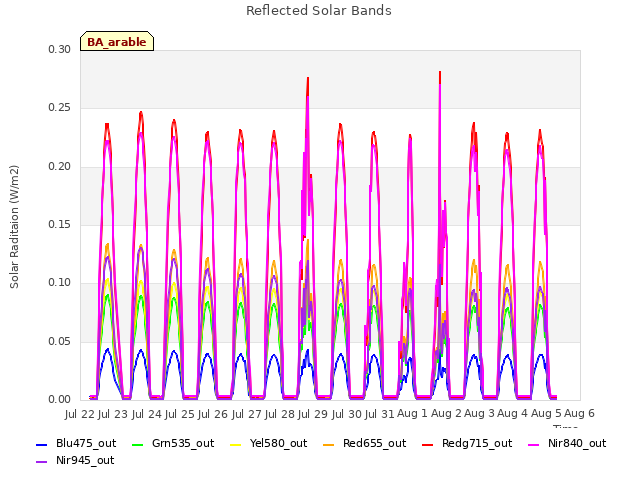Click the Jul 29 x-axis date label
640x480 pixels.
tap(313, 414)
